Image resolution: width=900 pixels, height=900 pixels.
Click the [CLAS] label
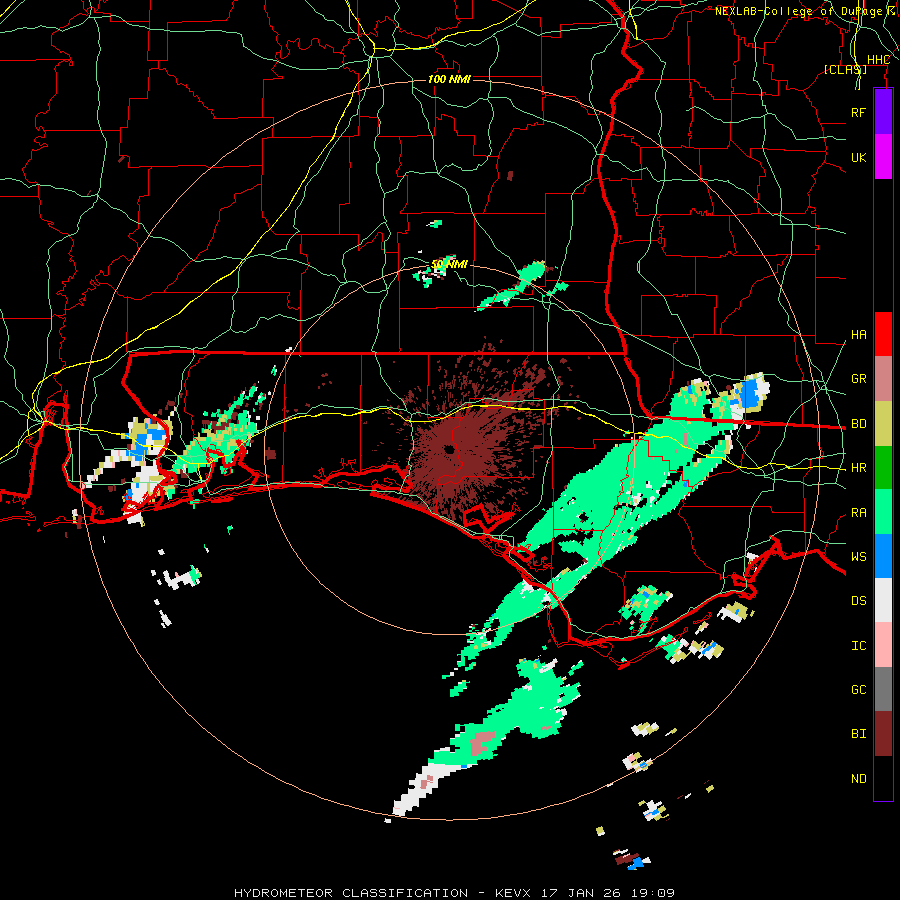coord(845,69)
